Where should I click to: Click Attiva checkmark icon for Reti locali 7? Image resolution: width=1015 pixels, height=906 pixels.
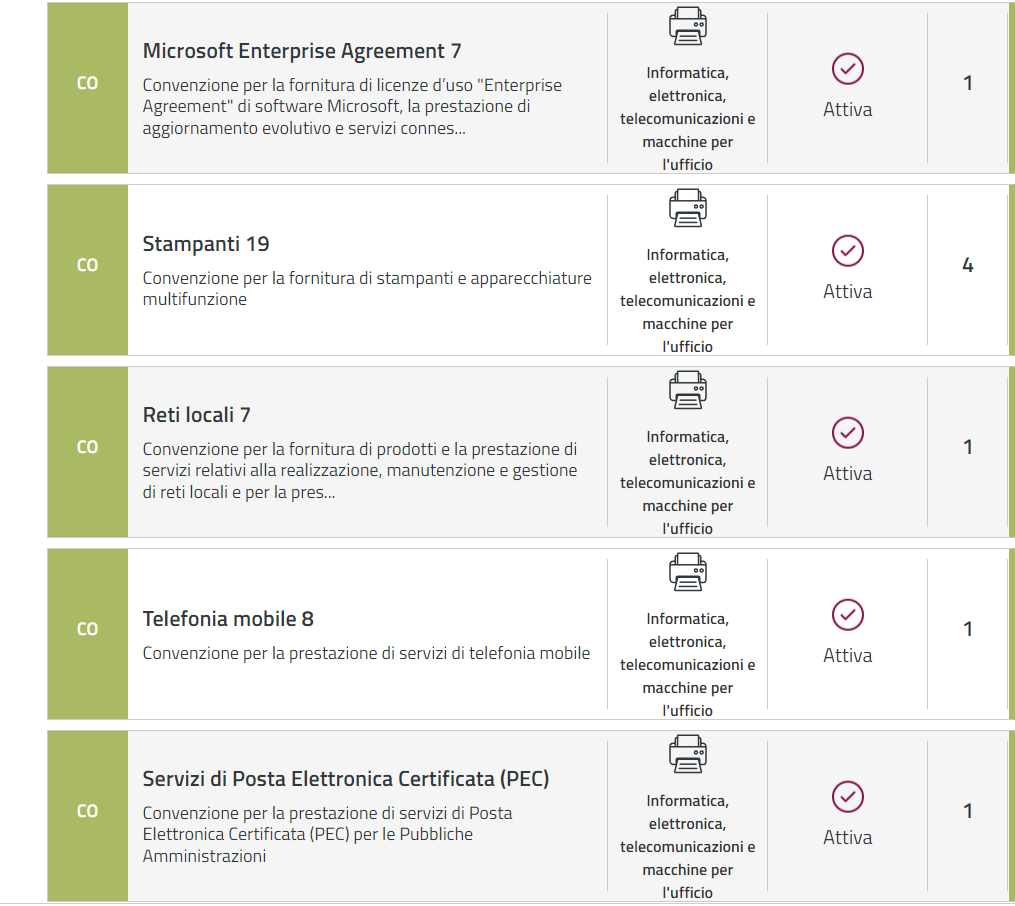coord(847,433)
